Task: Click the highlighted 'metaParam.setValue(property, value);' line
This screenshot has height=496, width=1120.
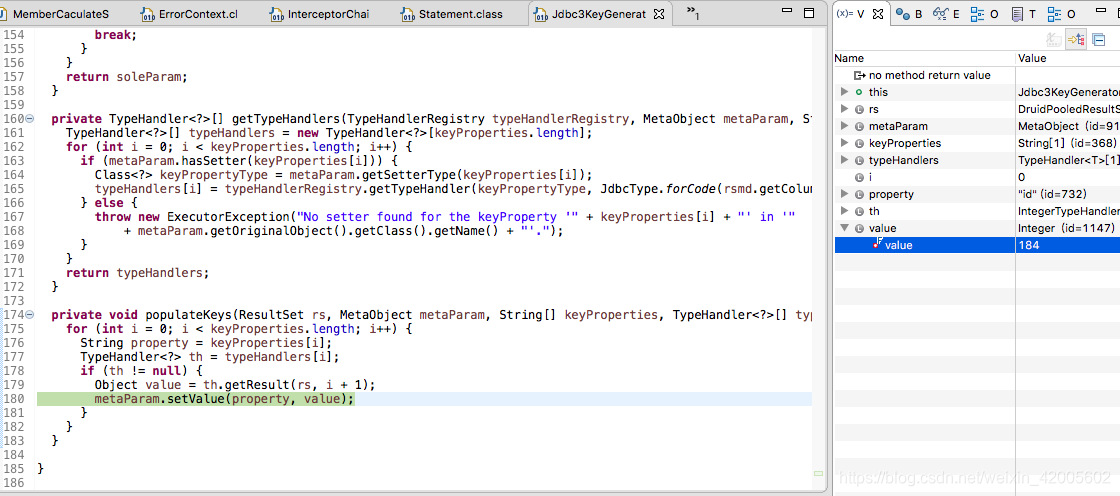Action: coord(224,399)
